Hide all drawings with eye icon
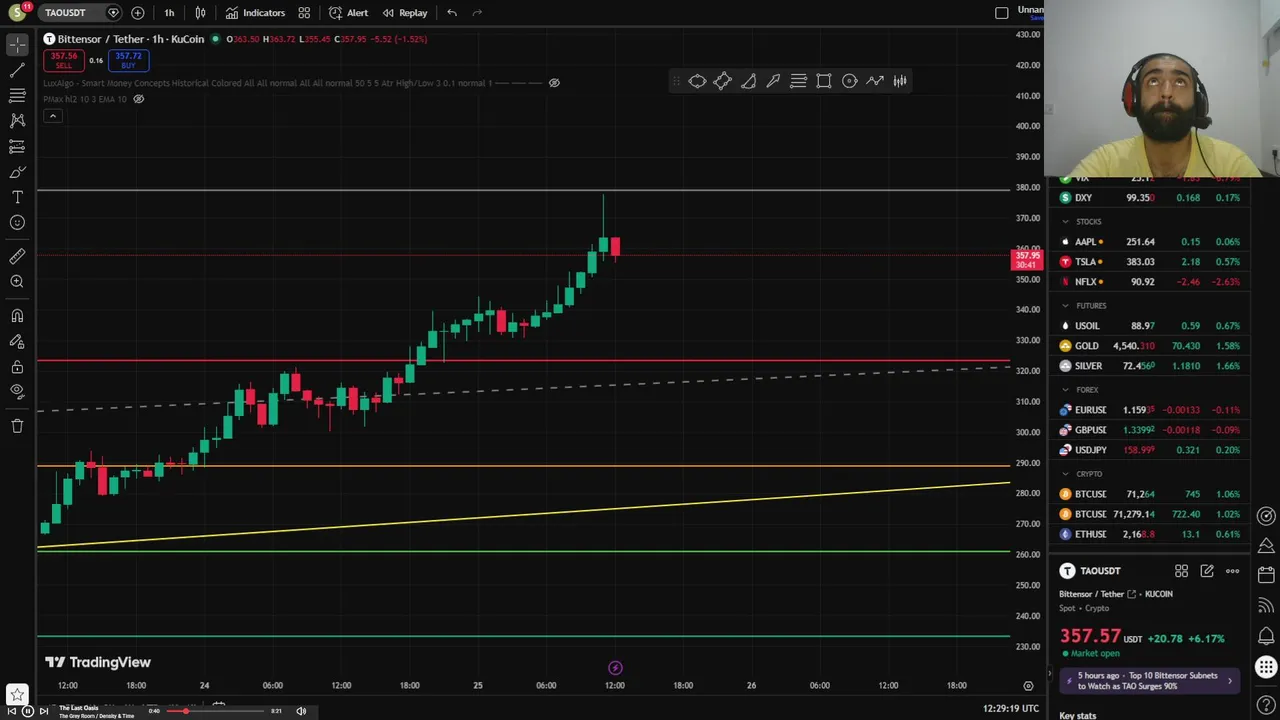The height and width of the screenshot is (720, 1280). point(17,391)
